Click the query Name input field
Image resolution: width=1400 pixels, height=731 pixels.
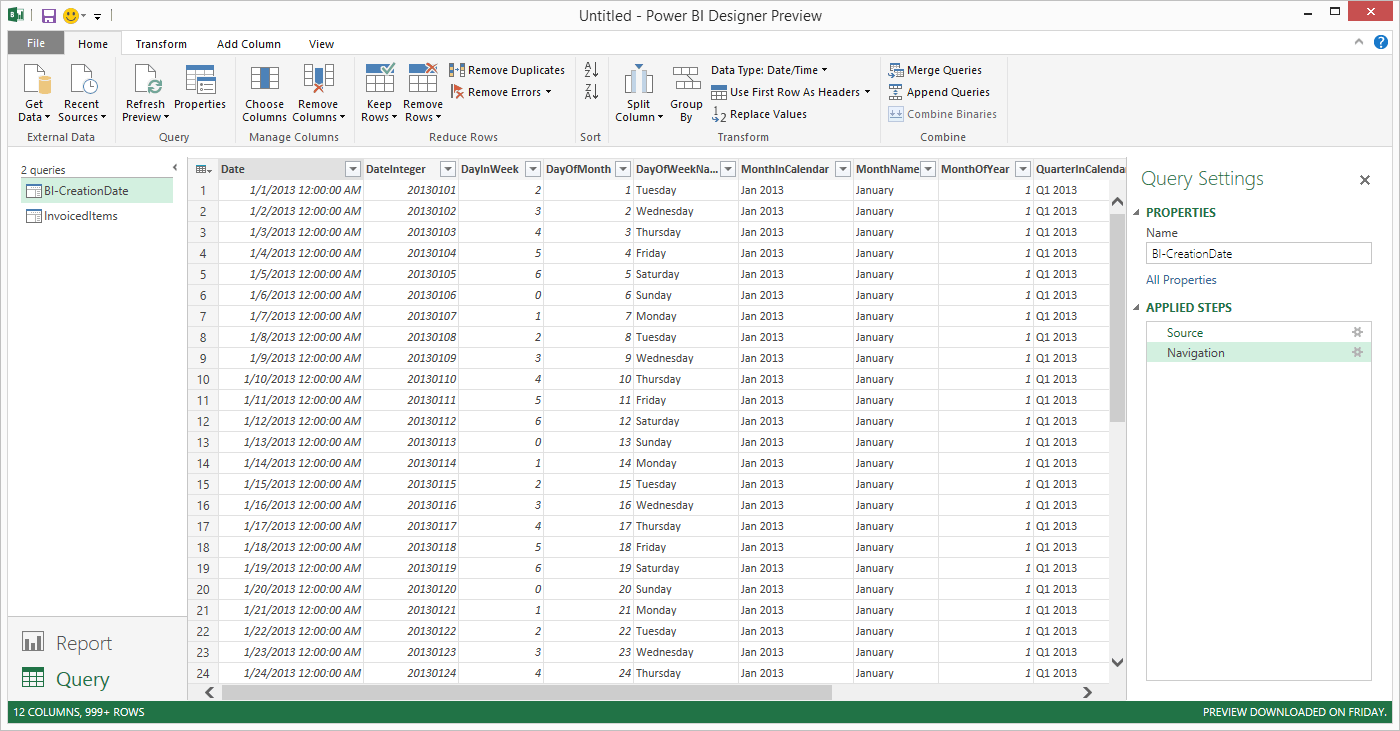(x=1258, y=253)
